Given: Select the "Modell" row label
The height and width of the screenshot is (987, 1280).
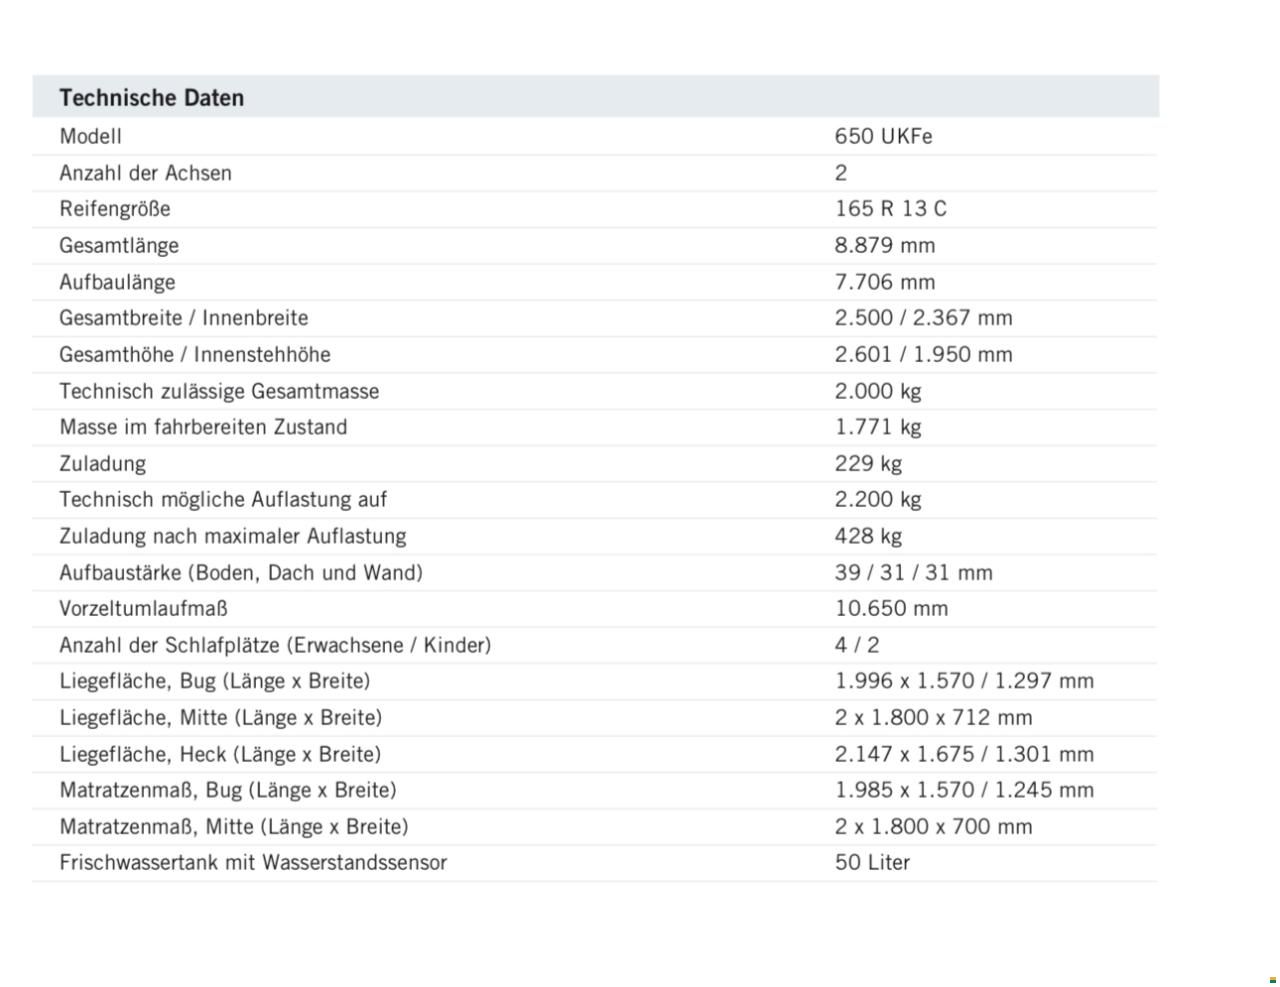Looking at the screenshot, I should pos(90,136).
